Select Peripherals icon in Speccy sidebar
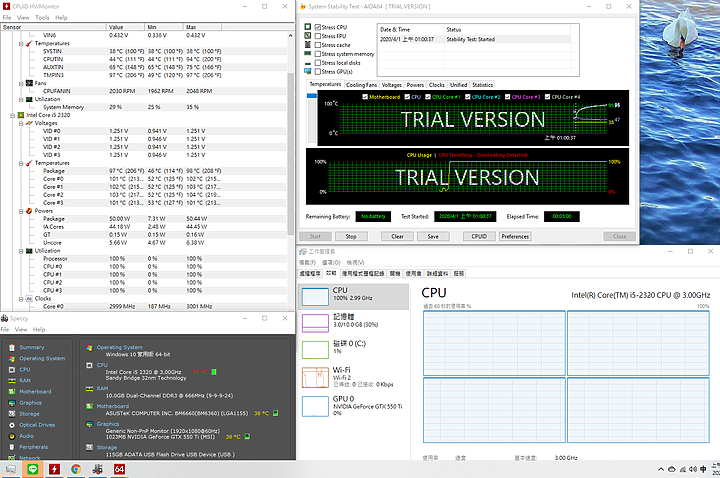The image size is (720, 478). [12, 447]
